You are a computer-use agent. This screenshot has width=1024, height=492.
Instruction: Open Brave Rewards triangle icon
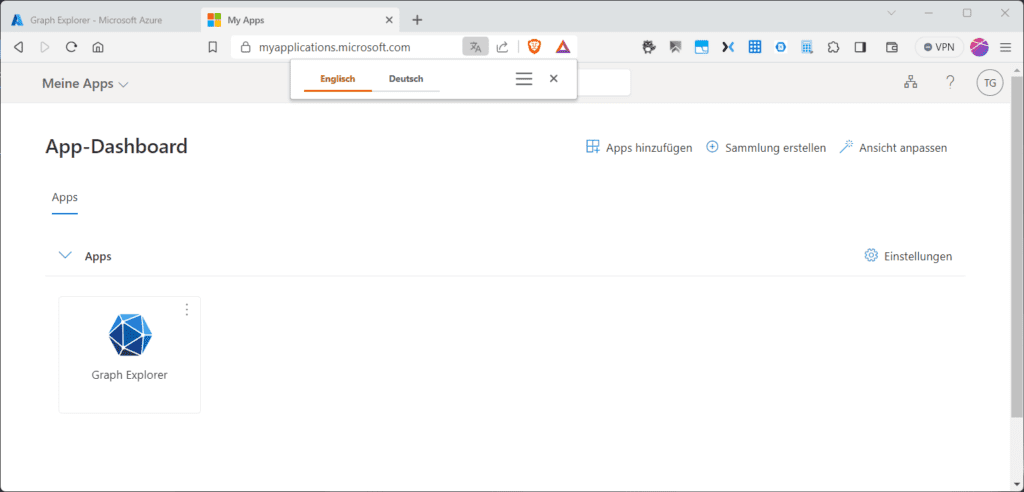[x=563, y=47]
